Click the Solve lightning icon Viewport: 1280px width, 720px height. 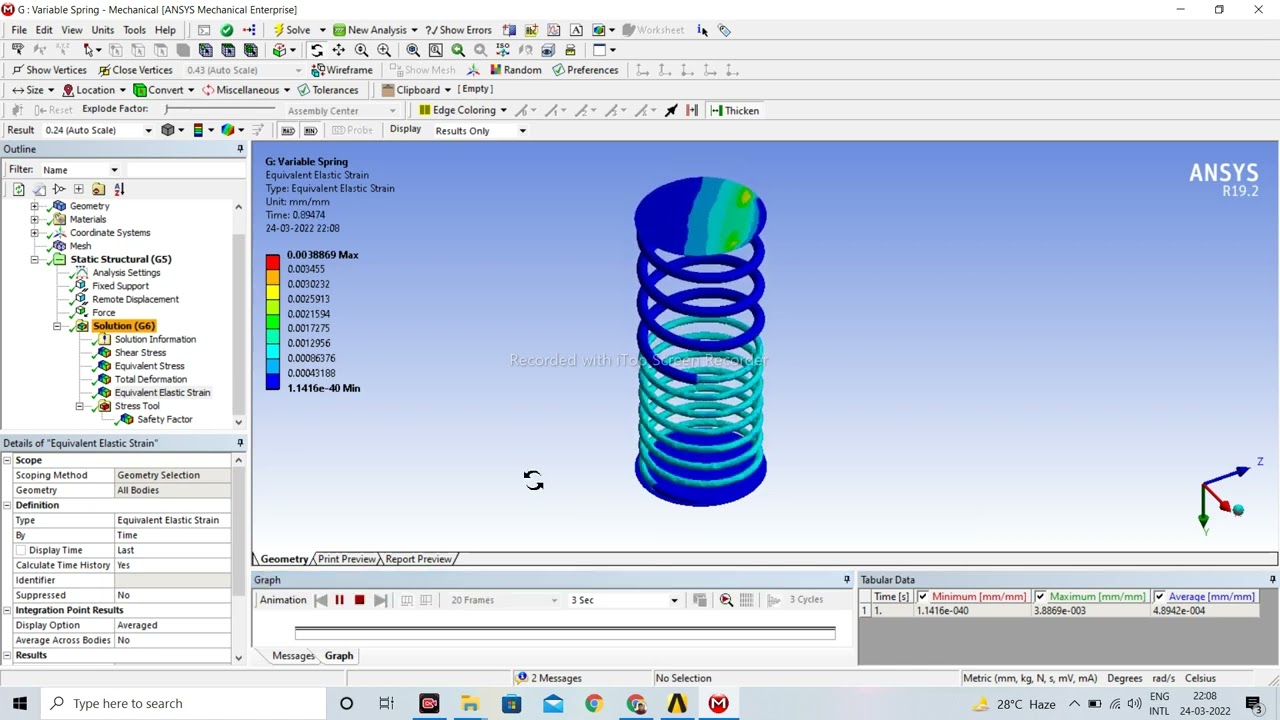278,30
